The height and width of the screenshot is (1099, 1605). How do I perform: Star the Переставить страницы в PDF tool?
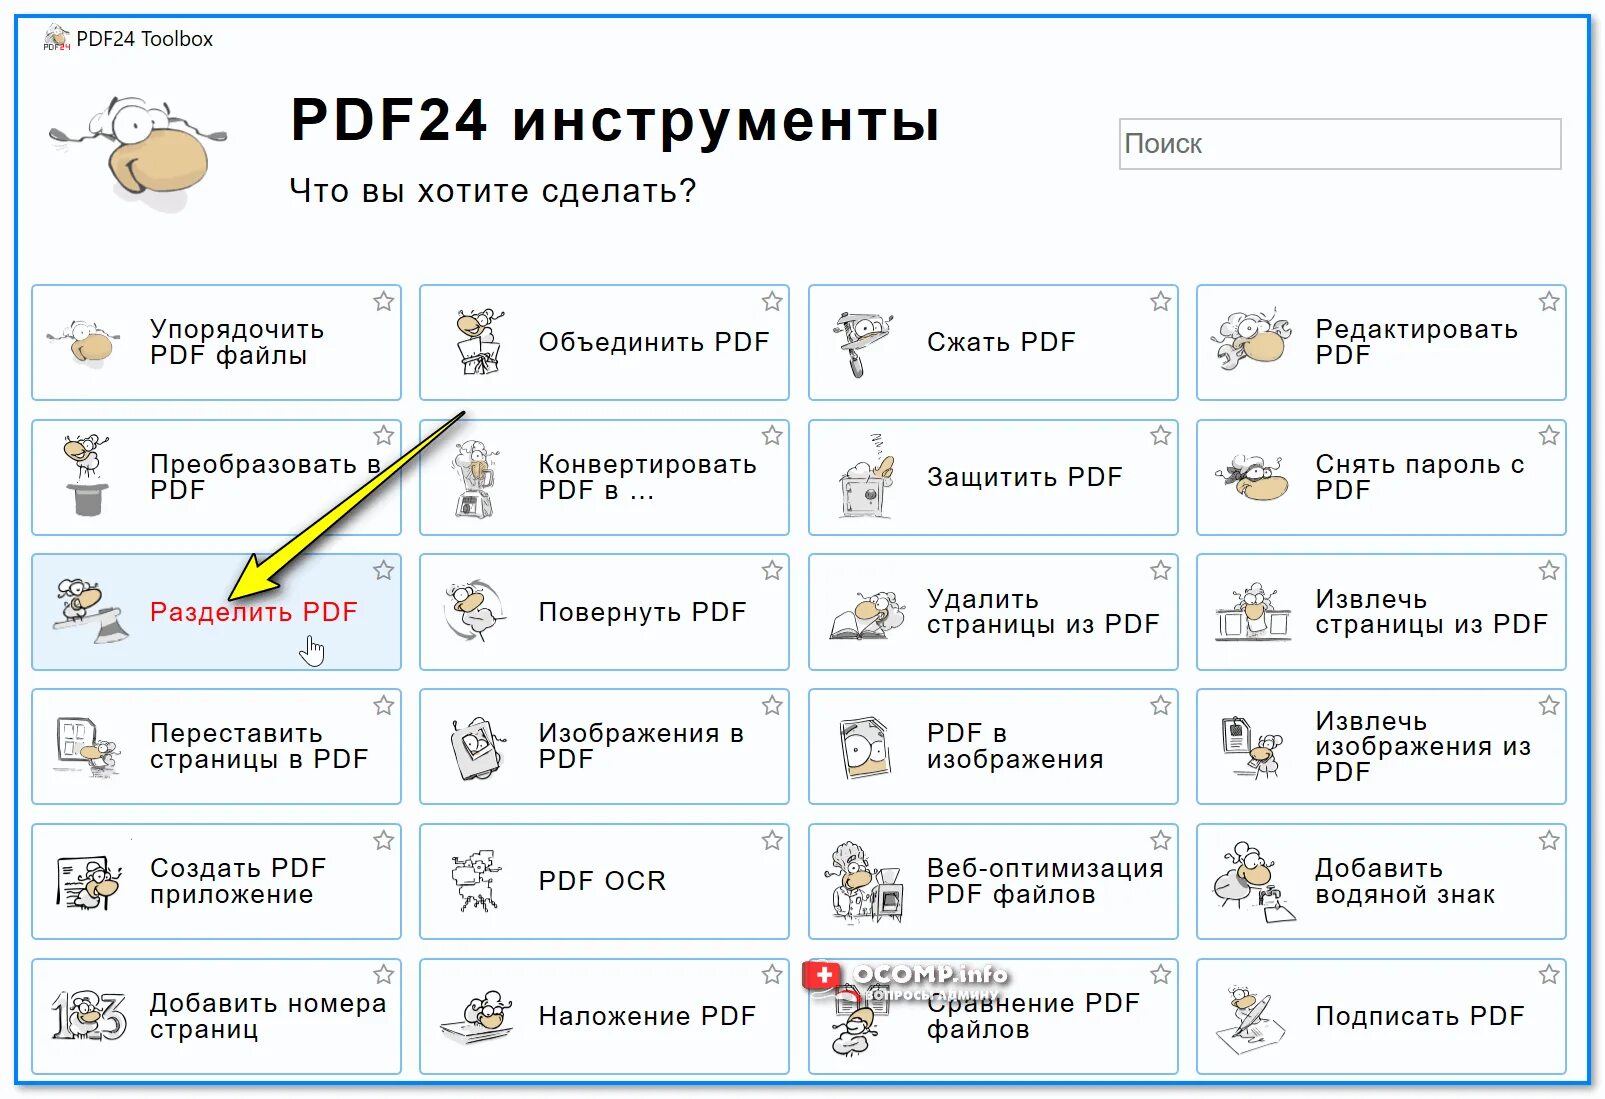pyautogui.click(x=383, y=705)
